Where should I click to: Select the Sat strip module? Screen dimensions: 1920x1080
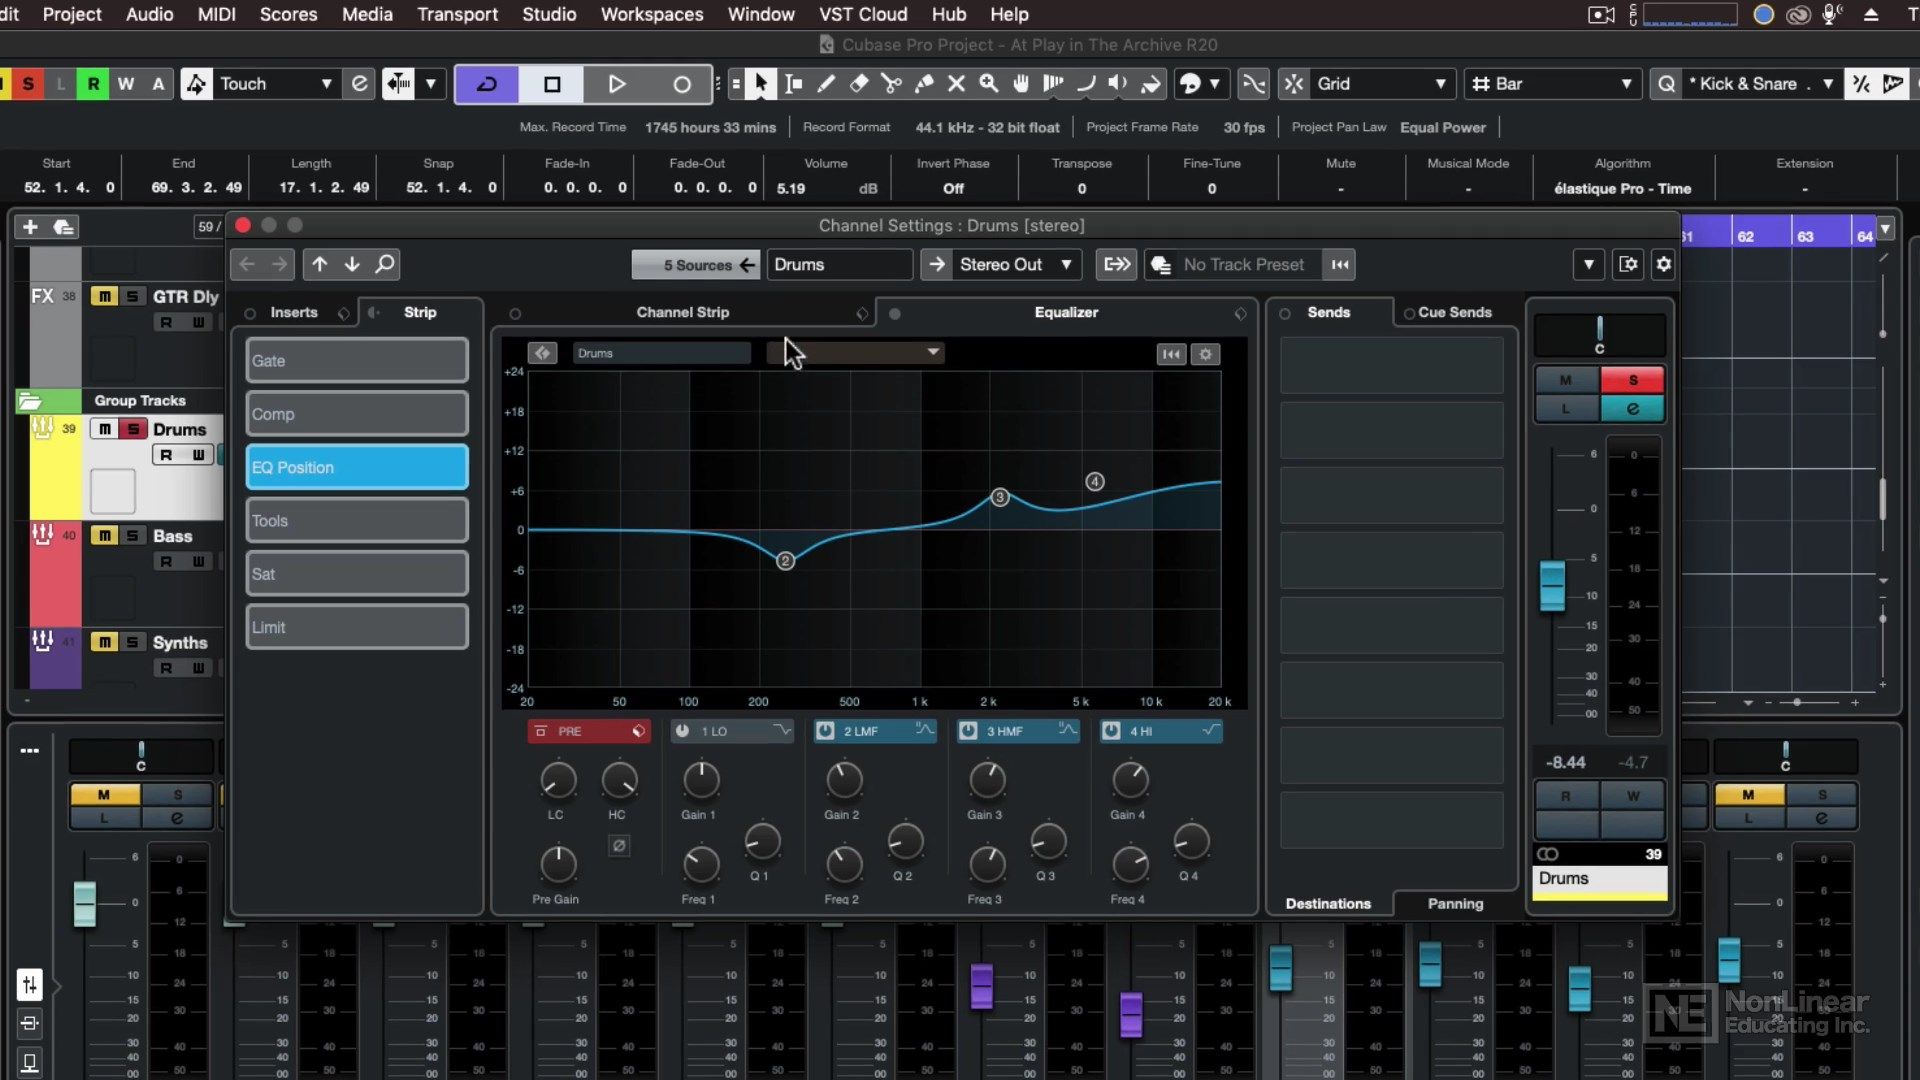pos(357,574)
